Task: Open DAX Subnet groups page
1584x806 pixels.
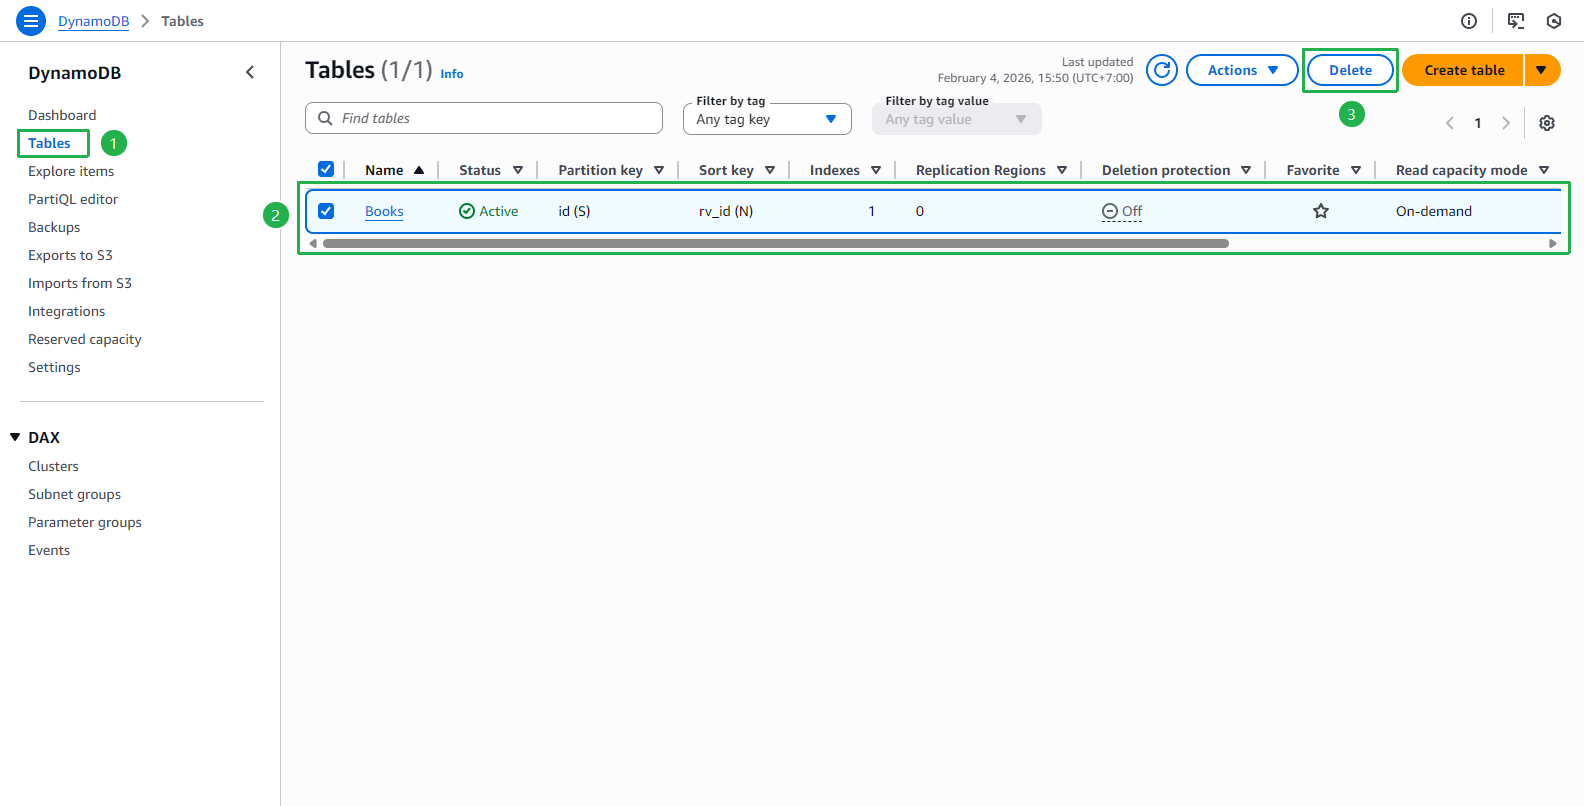Action: coord(74,494)
